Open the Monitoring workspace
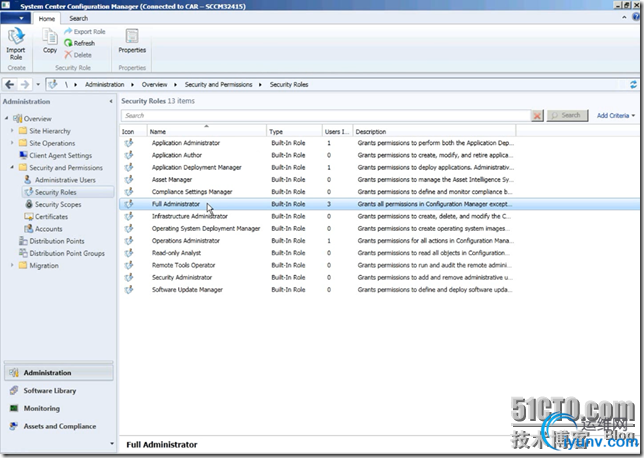Viewport: 644px width, 458px height. [x=59, y=408]
